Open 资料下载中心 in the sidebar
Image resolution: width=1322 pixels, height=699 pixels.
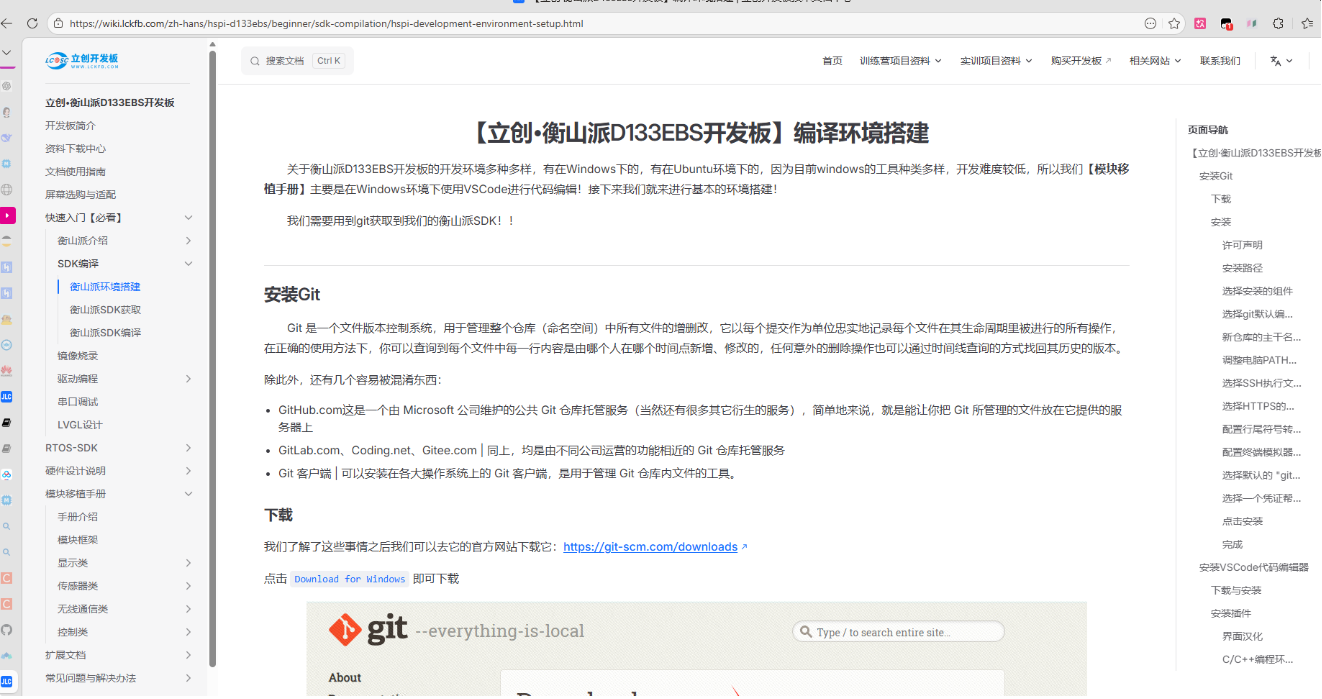tap(75, 149)
